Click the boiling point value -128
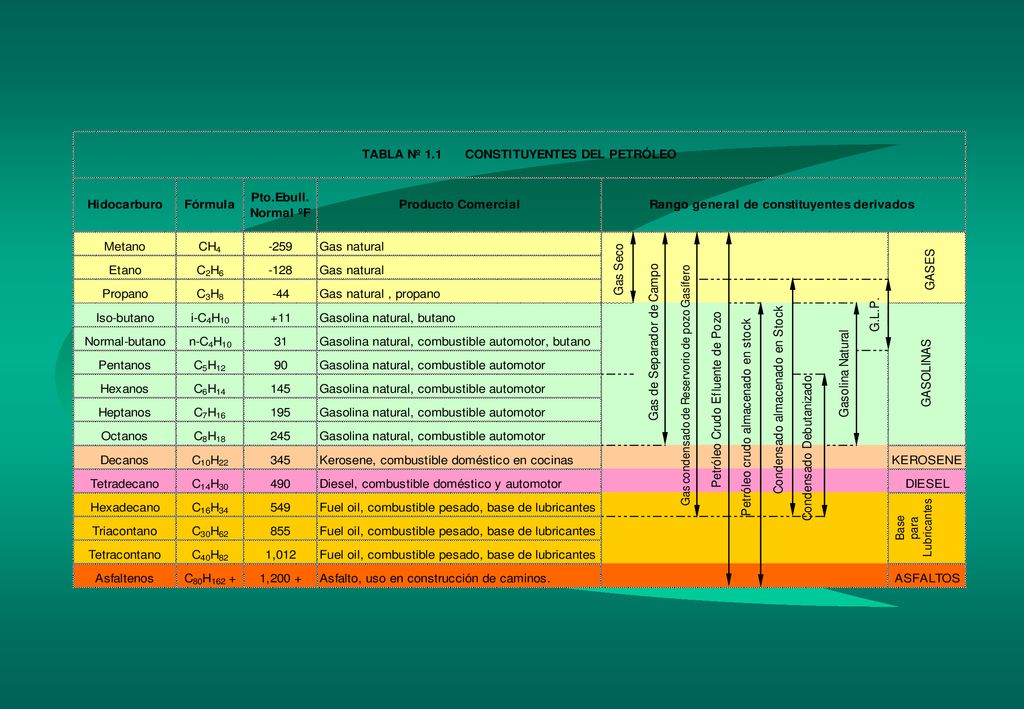This screenshot has height=709, width=1024. coord(280,270)
